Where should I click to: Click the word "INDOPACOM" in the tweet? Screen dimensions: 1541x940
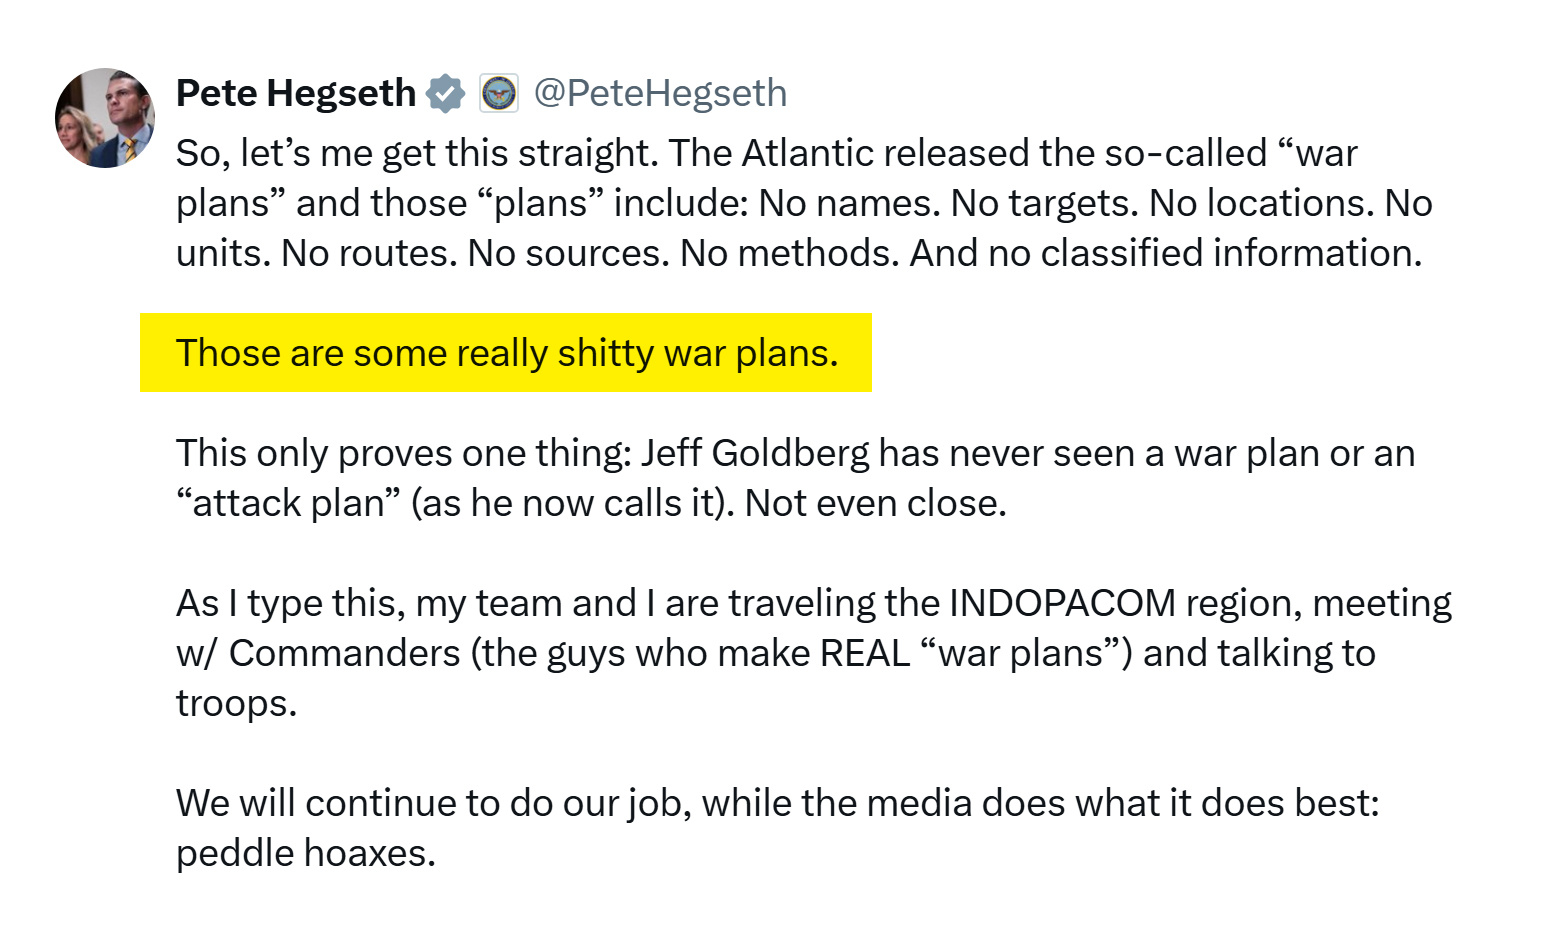1062,603
